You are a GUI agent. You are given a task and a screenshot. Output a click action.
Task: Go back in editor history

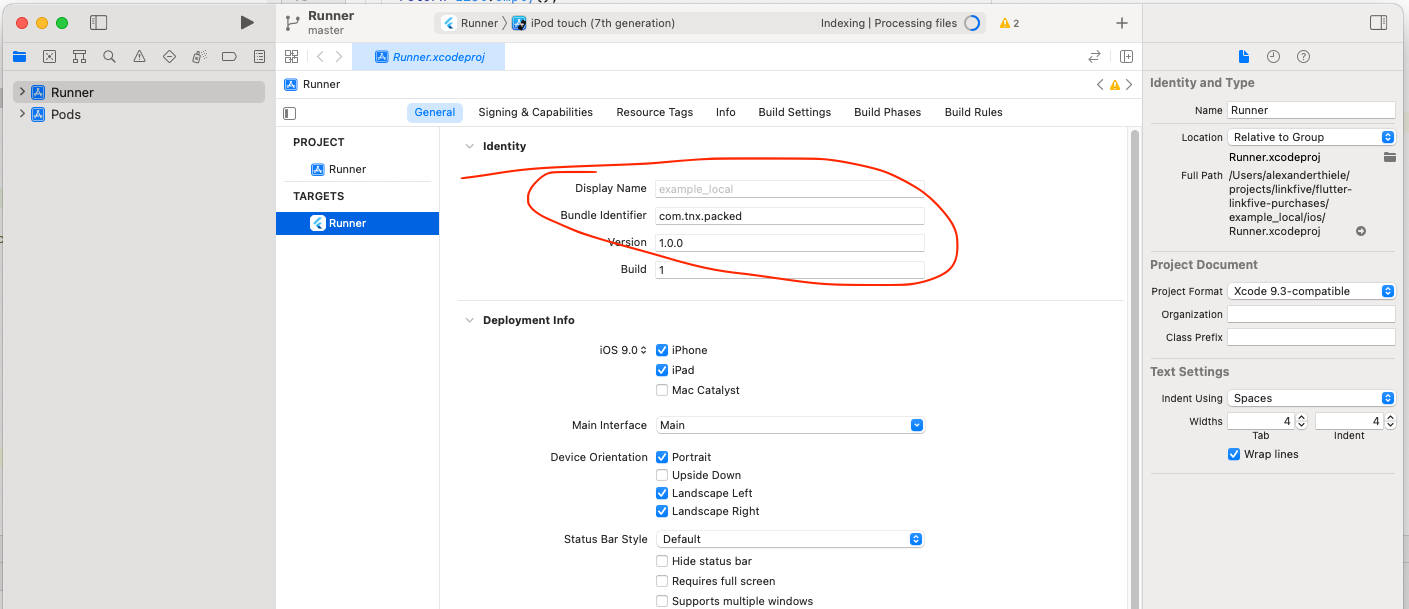[x=319, y=57]
